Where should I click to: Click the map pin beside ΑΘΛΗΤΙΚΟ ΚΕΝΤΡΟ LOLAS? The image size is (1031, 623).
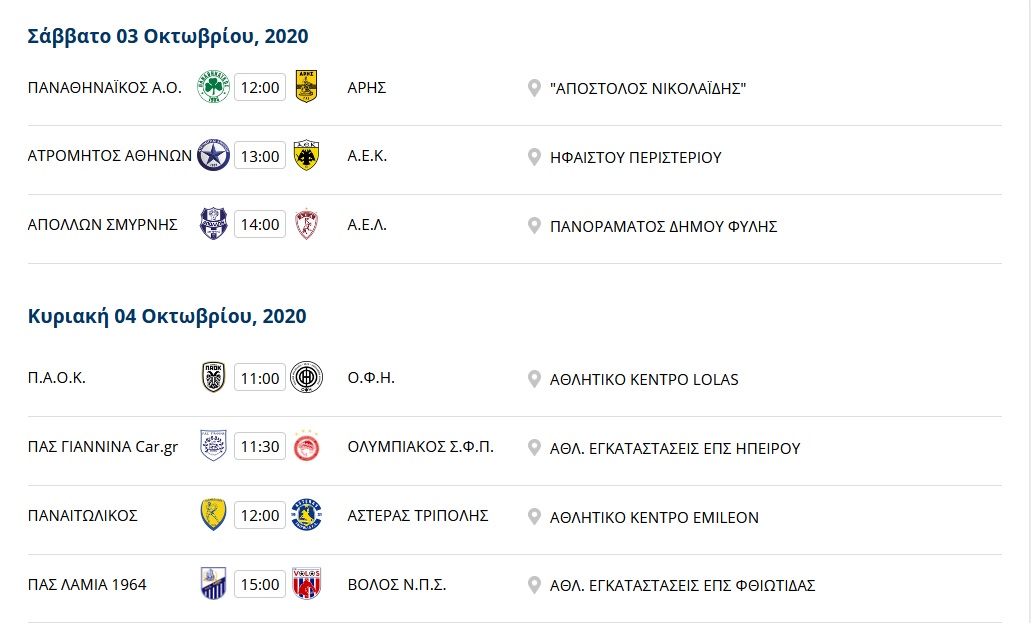point(535,379)
